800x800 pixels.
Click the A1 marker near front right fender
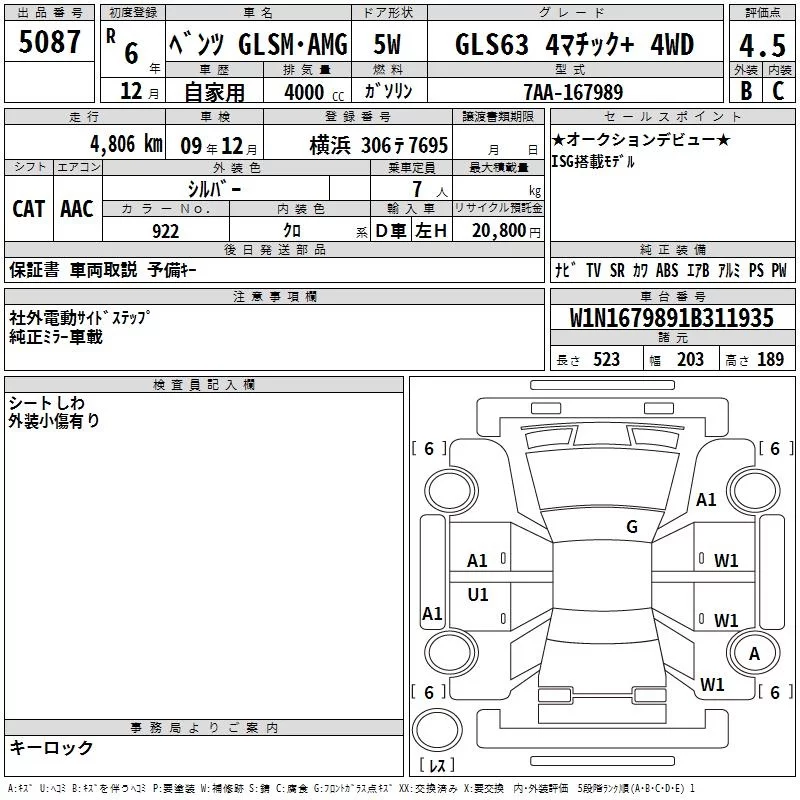point(706,499)
